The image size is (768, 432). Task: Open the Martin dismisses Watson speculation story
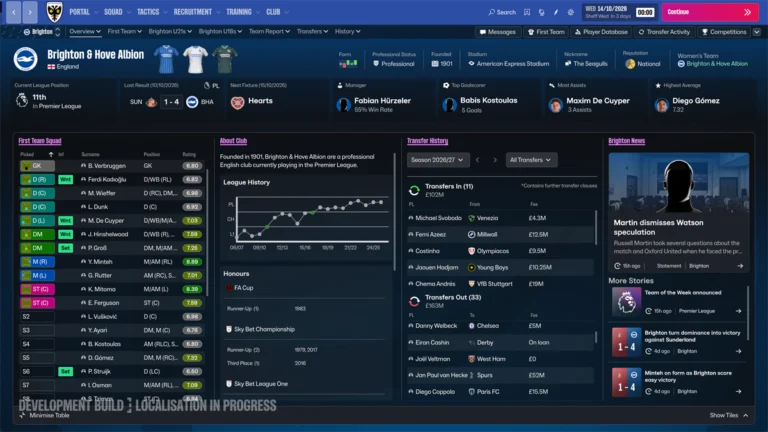678,212
